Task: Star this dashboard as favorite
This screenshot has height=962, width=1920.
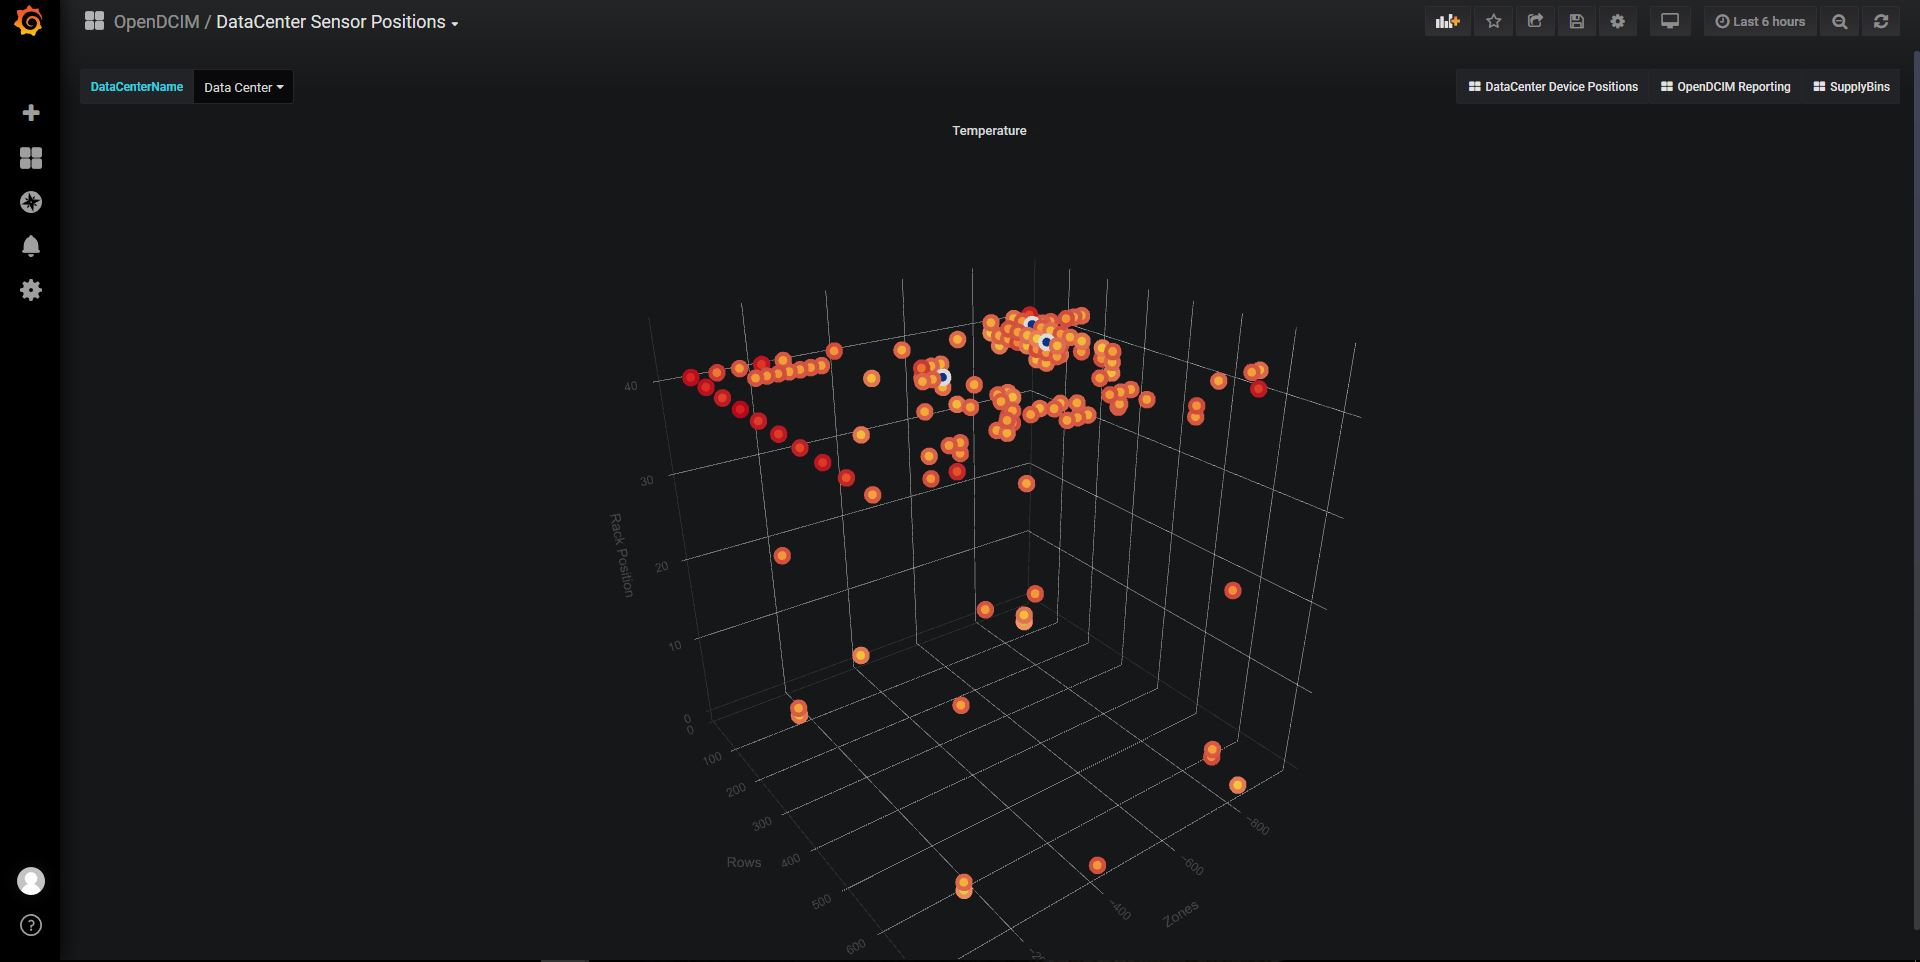Action: [1494, 21]
